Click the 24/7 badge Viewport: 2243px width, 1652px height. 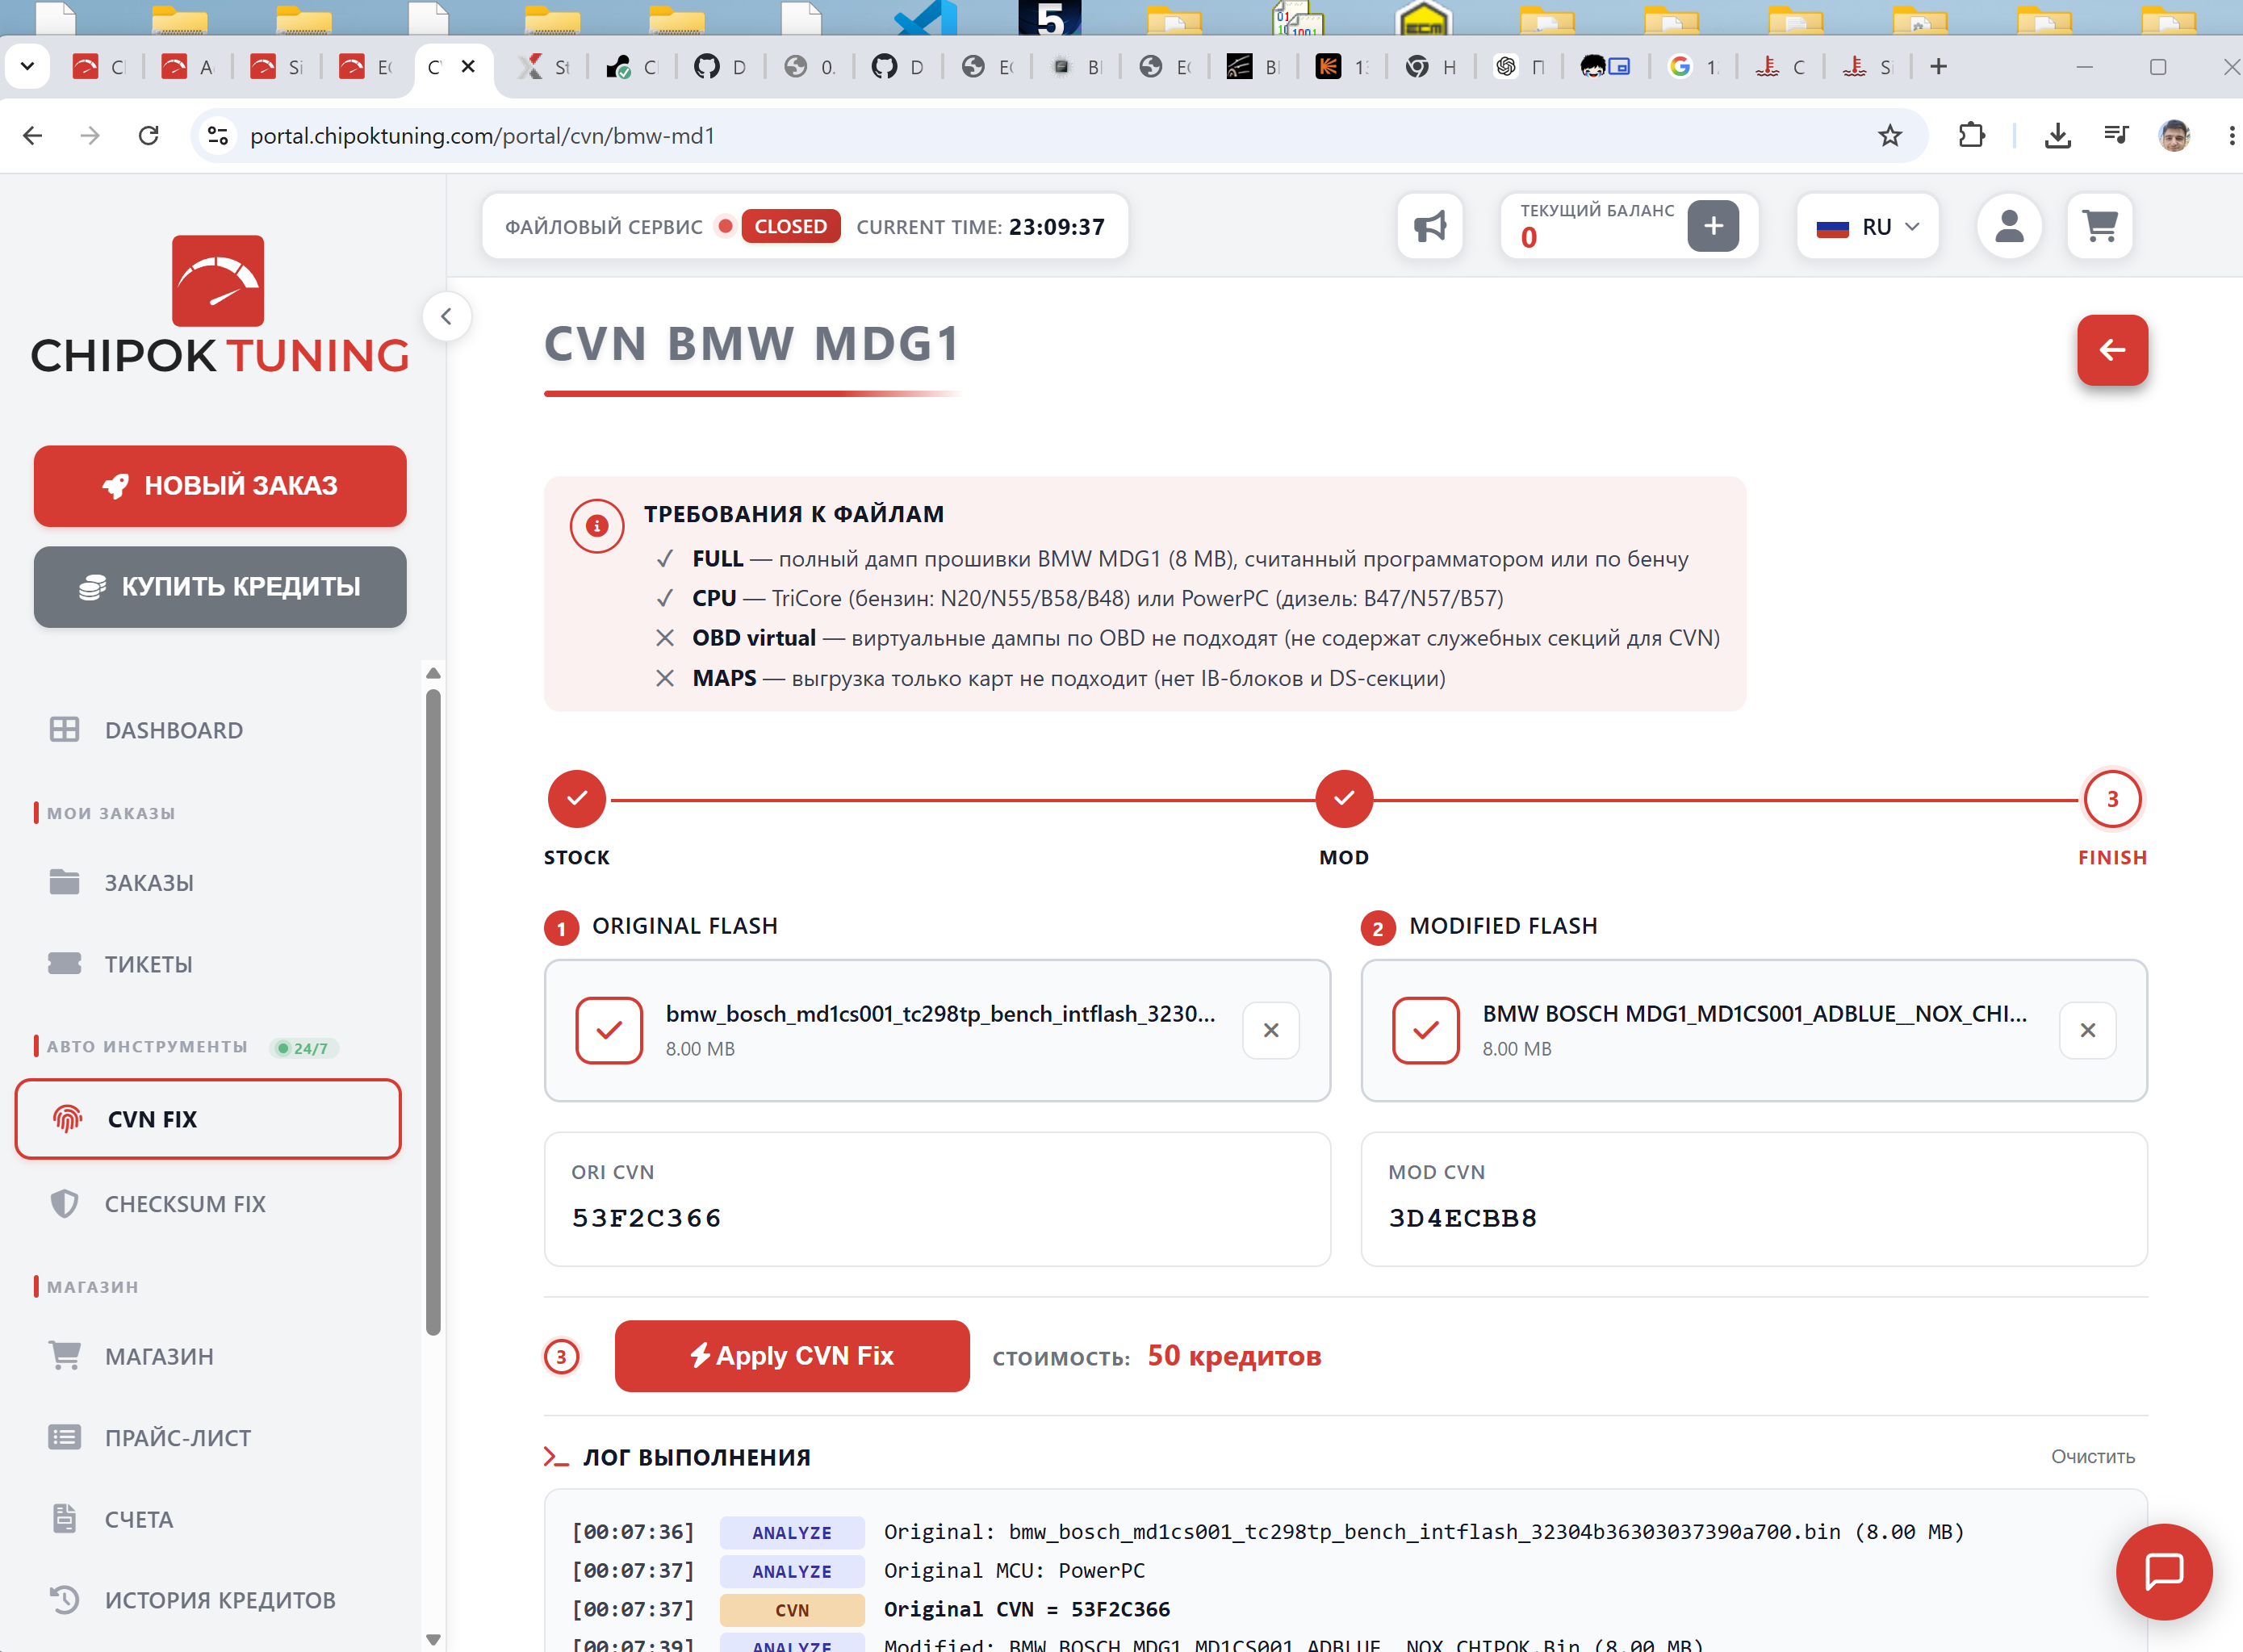(304, 1048)
